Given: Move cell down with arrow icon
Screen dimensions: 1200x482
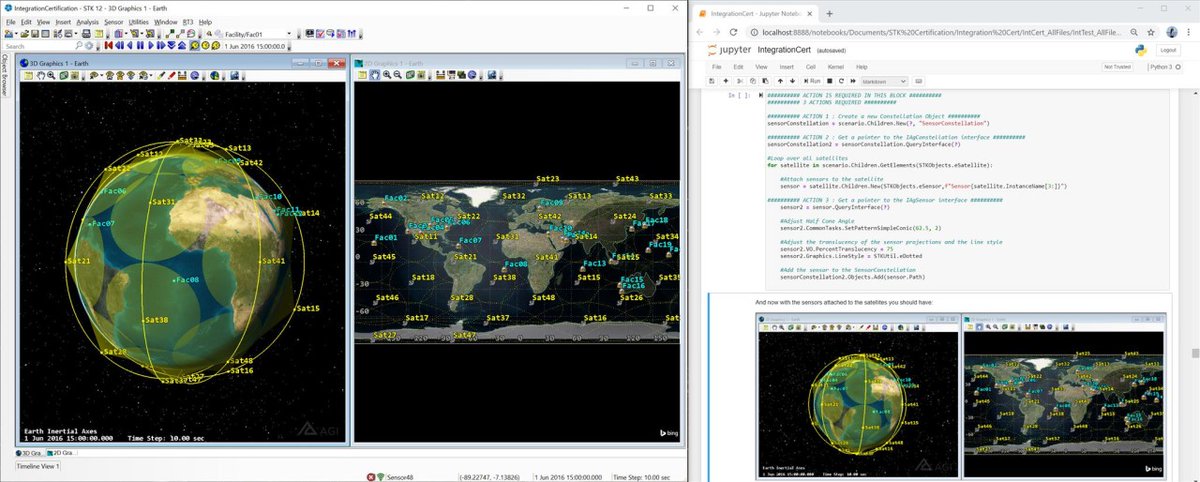Looking at the screenshot, I should tap(793, 81).
